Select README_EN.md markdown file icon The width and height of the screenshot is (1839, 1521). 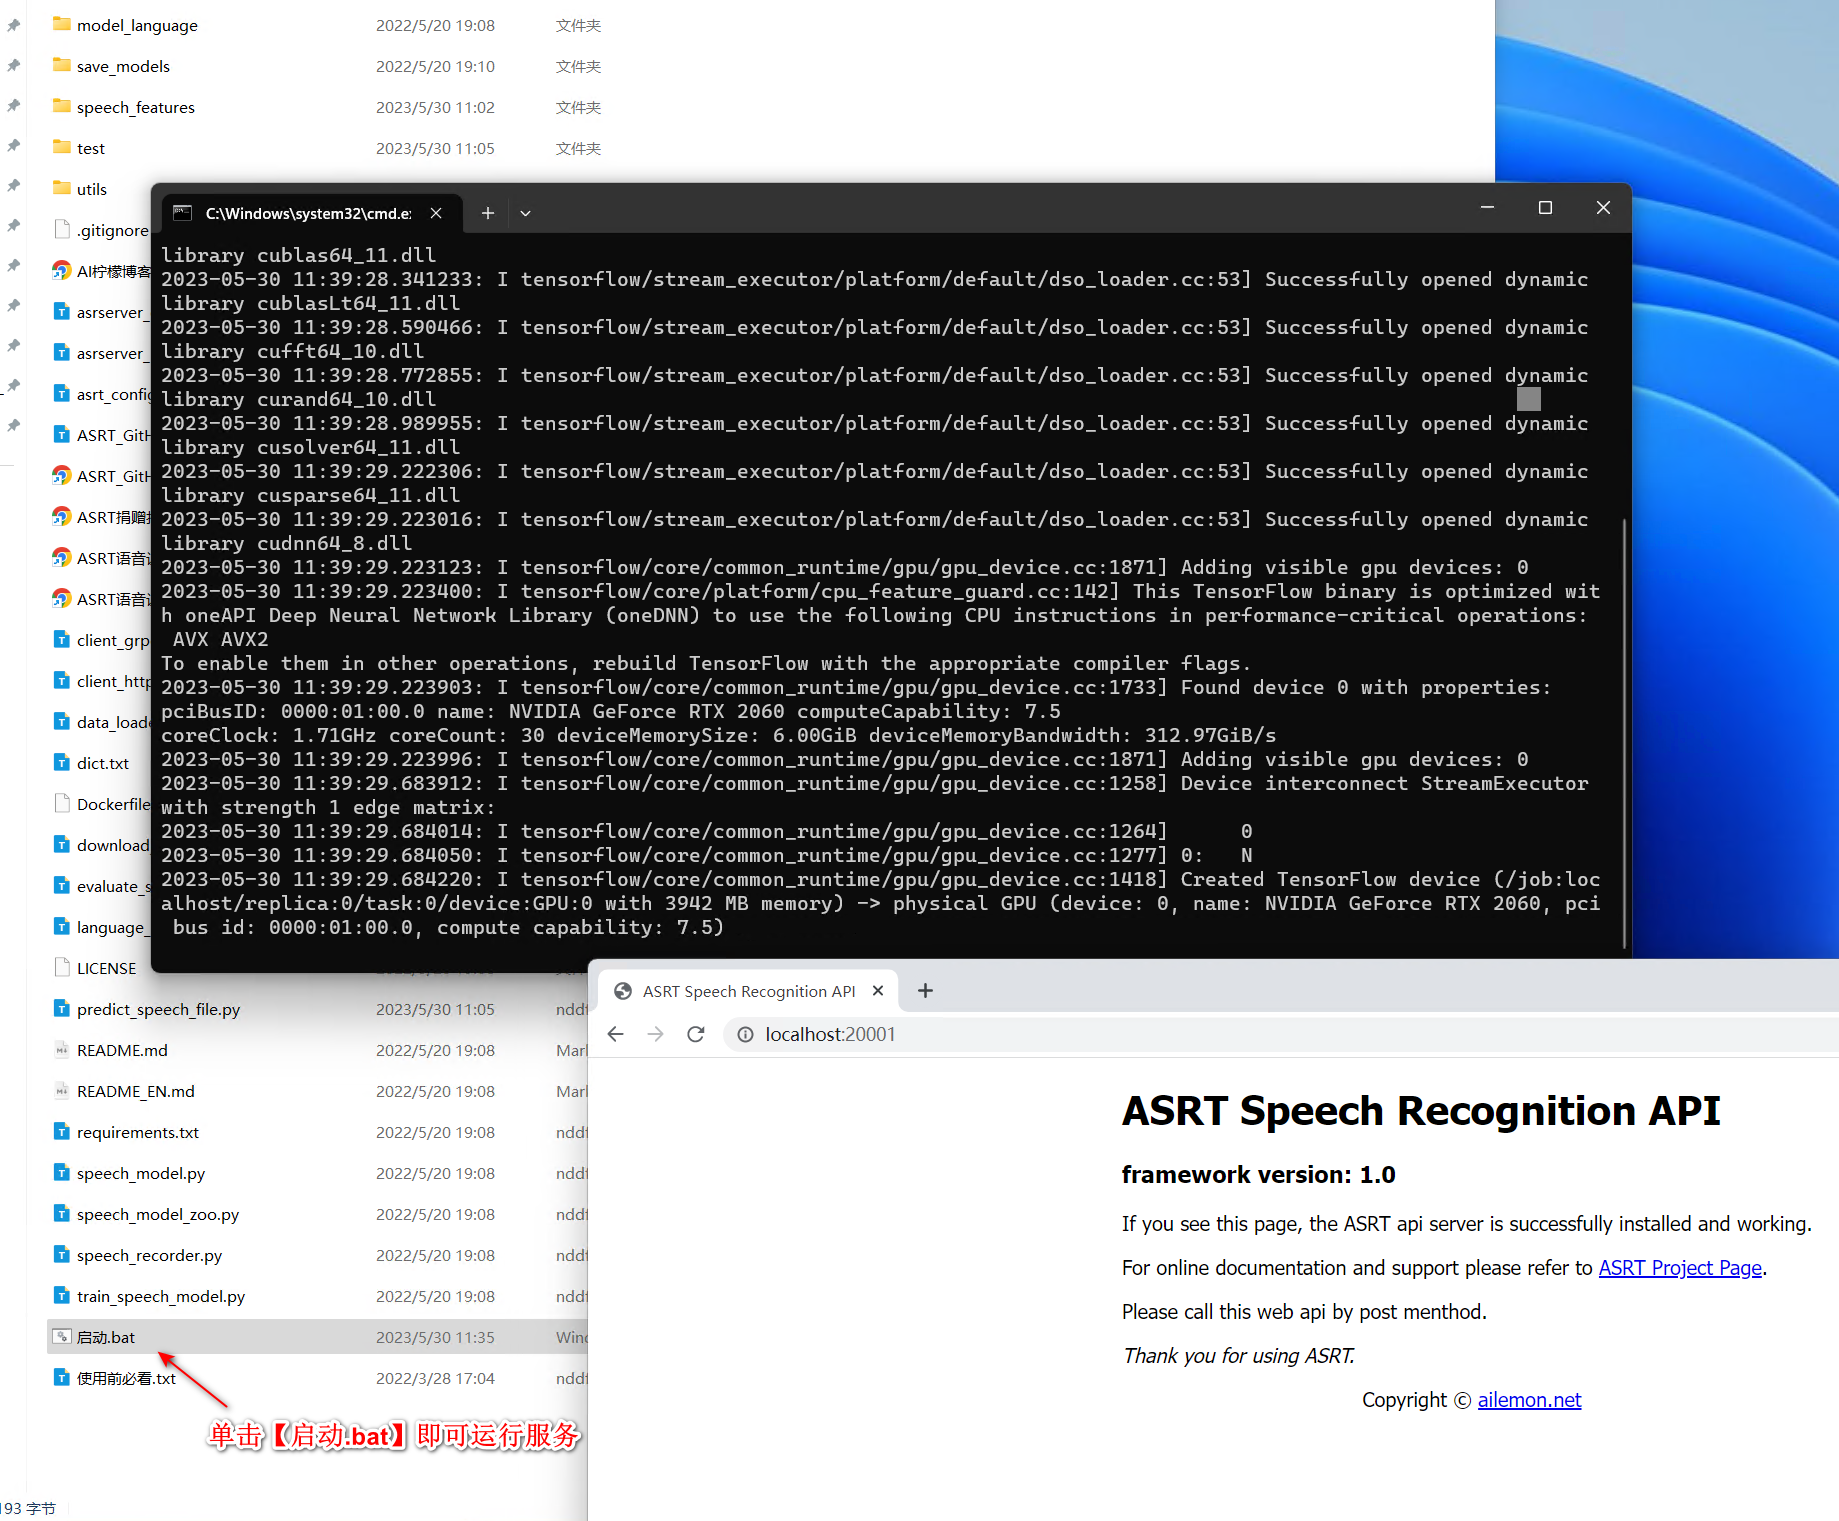pyautogui.click(x=62, y=1090)
